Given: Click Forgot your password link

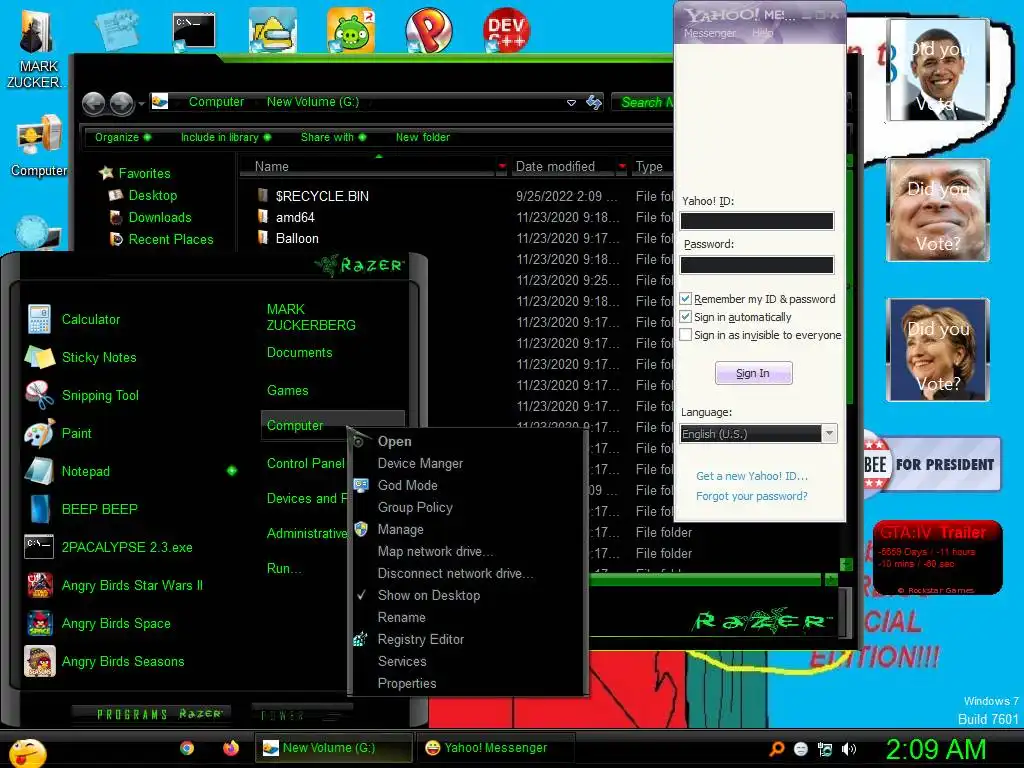Looking at the screenshot, I should (x=752, y=496).
